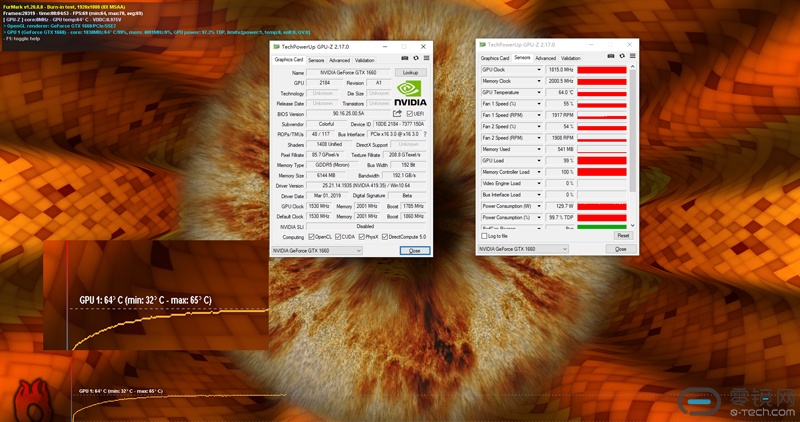Click the Memory Used sensor graph
The width and height of the screenshot is (800, 422).
[602, 150]
